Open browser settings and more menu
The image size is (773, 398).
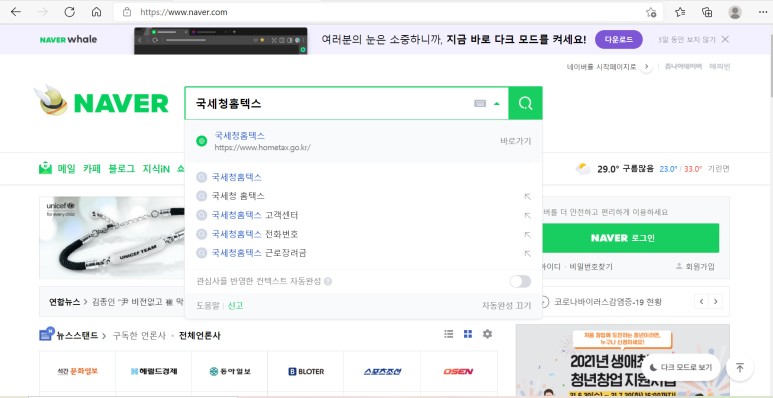(x=763, y=12)
